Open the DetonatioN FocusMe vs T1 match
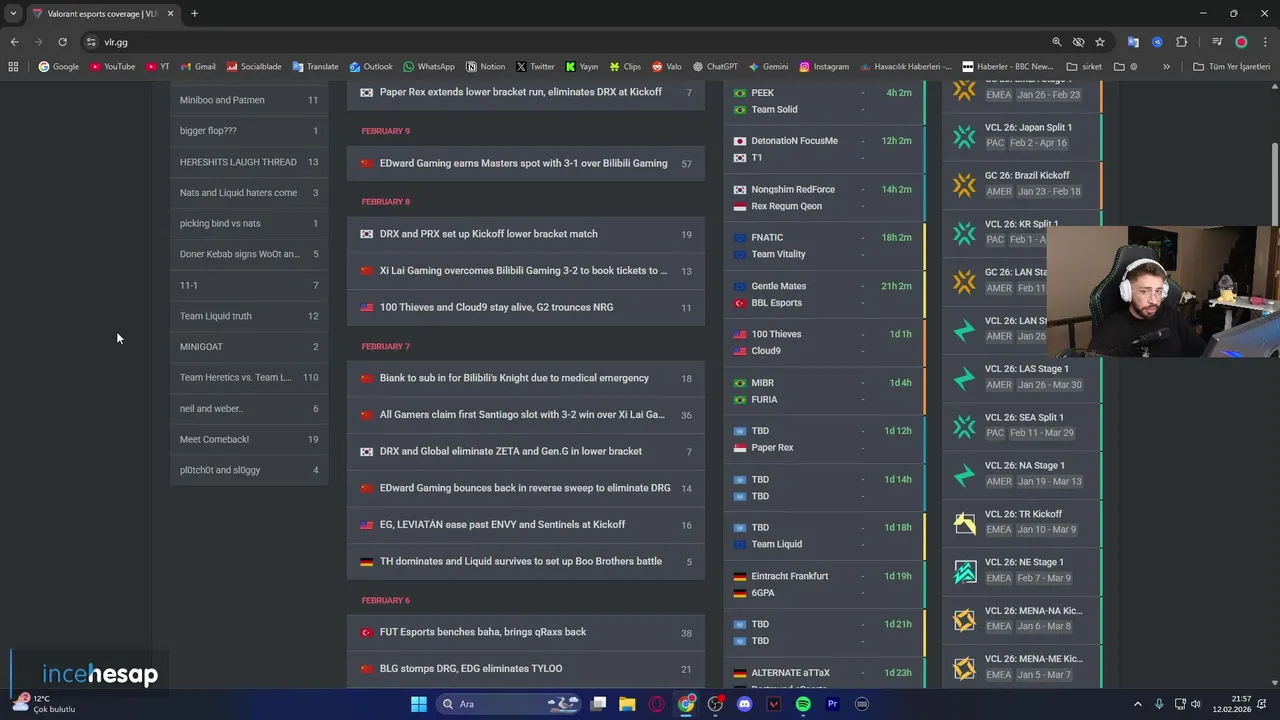Screen dimensions: 1280x720 [x=824, y=149]
